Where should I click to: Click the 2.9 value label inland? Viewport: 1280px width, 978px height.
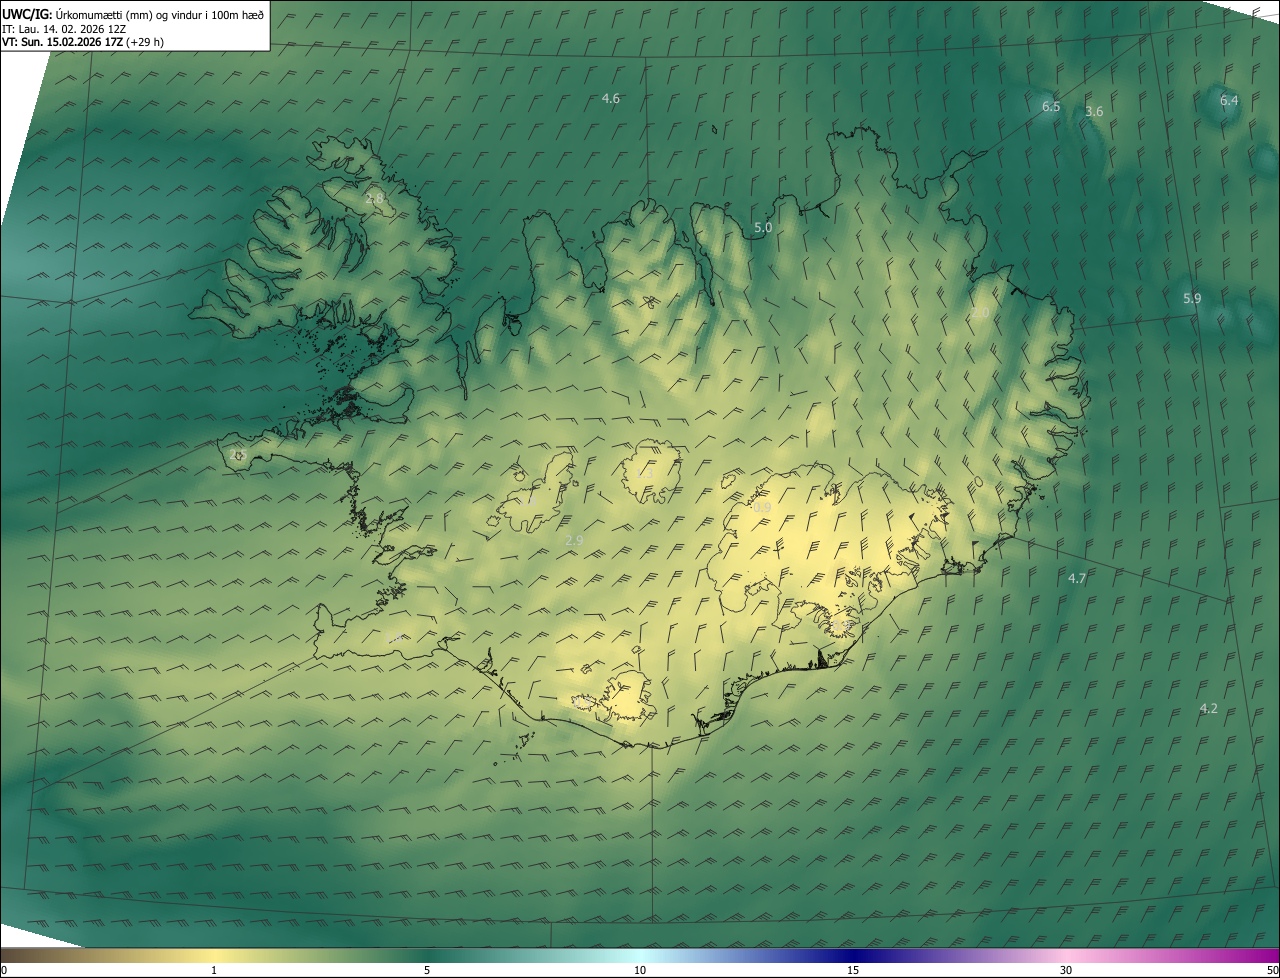pos(574,540)
